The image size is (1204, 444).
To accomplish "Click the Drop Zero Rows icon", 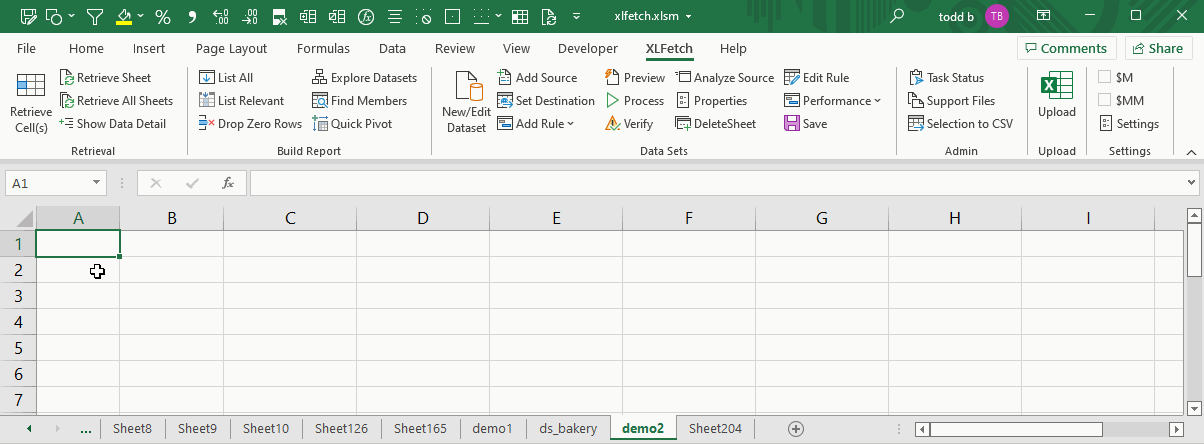I will [x=206, y=124].
